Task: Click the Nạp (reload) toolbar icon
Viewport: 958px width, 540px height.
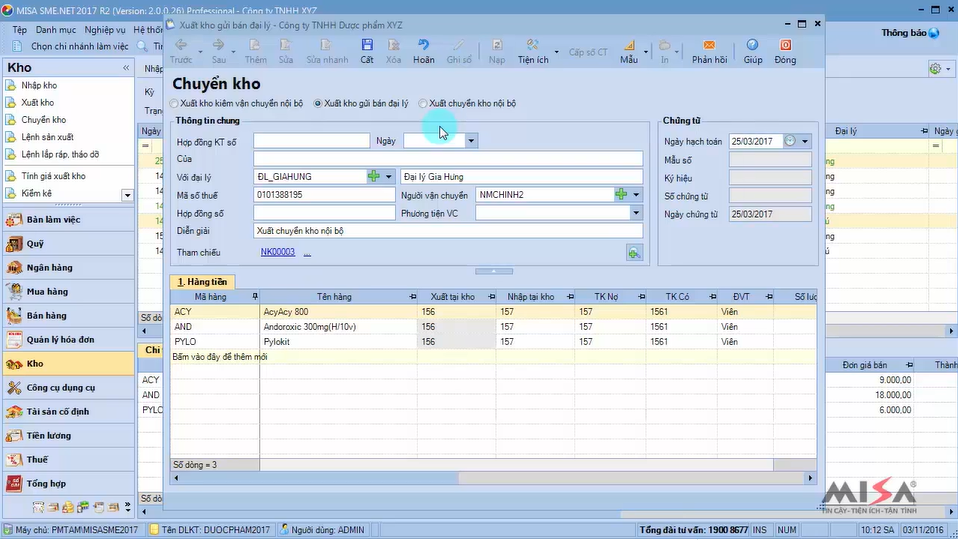Action: (497, 45)
